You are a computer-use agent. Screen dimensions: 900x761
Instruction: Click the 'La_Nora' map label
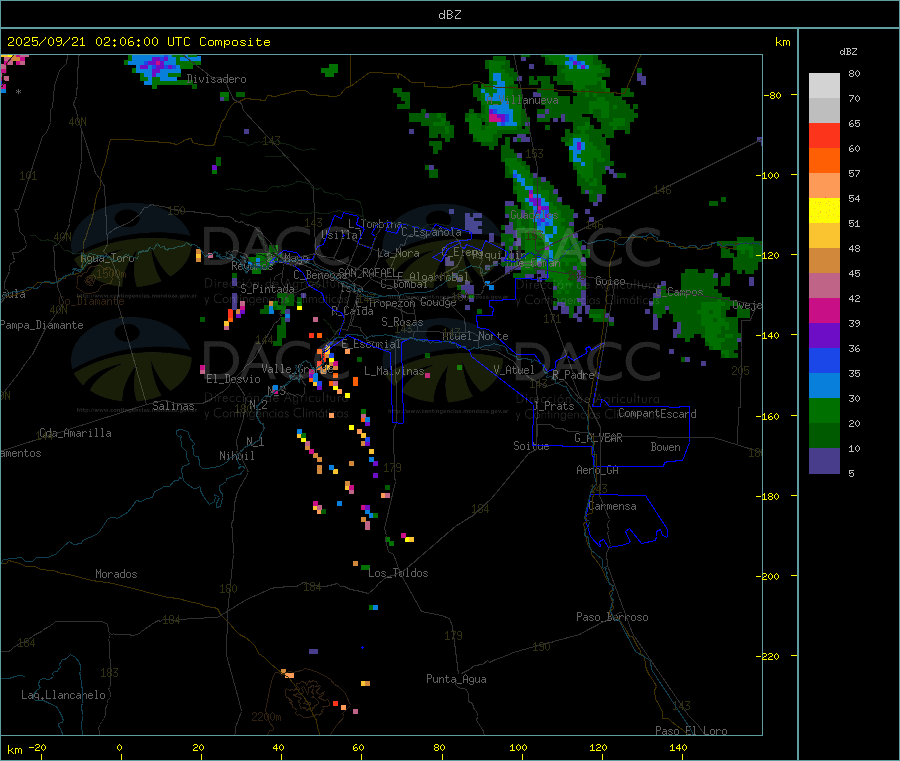[398, 253]
